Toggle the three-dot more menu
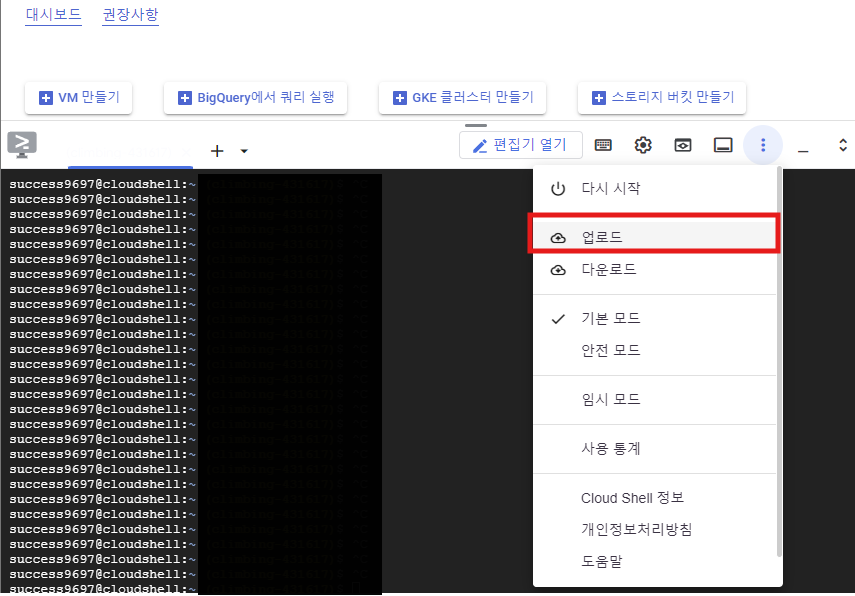This screenshot has width=855, height=596. (x=763, y=145)
